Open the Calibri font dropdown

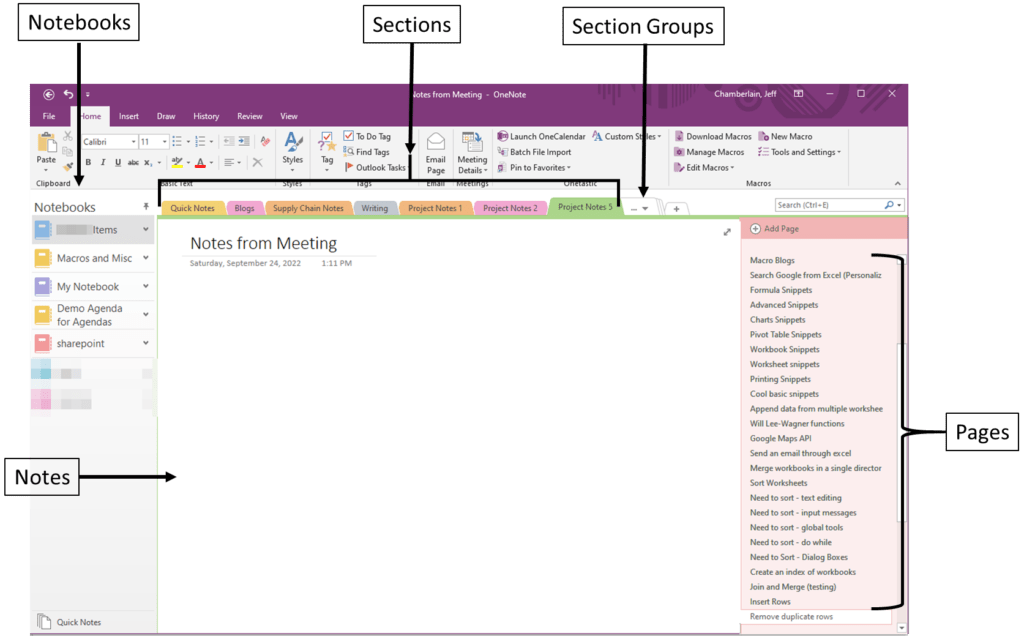[x=132, y=143]
